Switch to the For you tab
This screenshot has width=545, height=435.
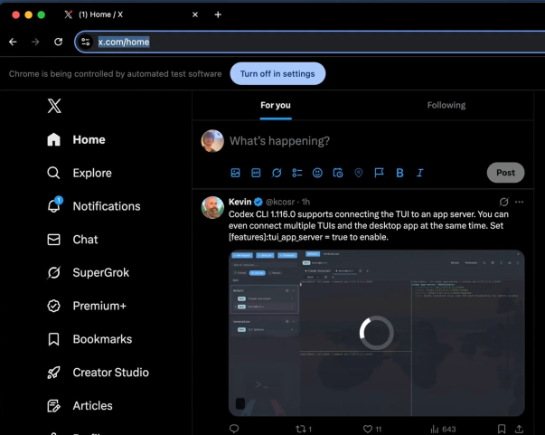coord(276,105)
